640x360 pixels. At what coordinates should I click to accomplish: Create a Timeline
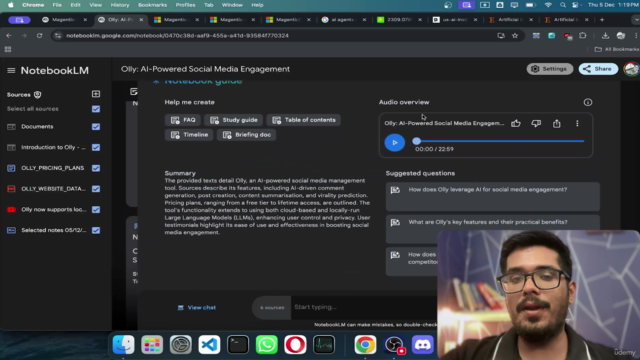[189, 135]
